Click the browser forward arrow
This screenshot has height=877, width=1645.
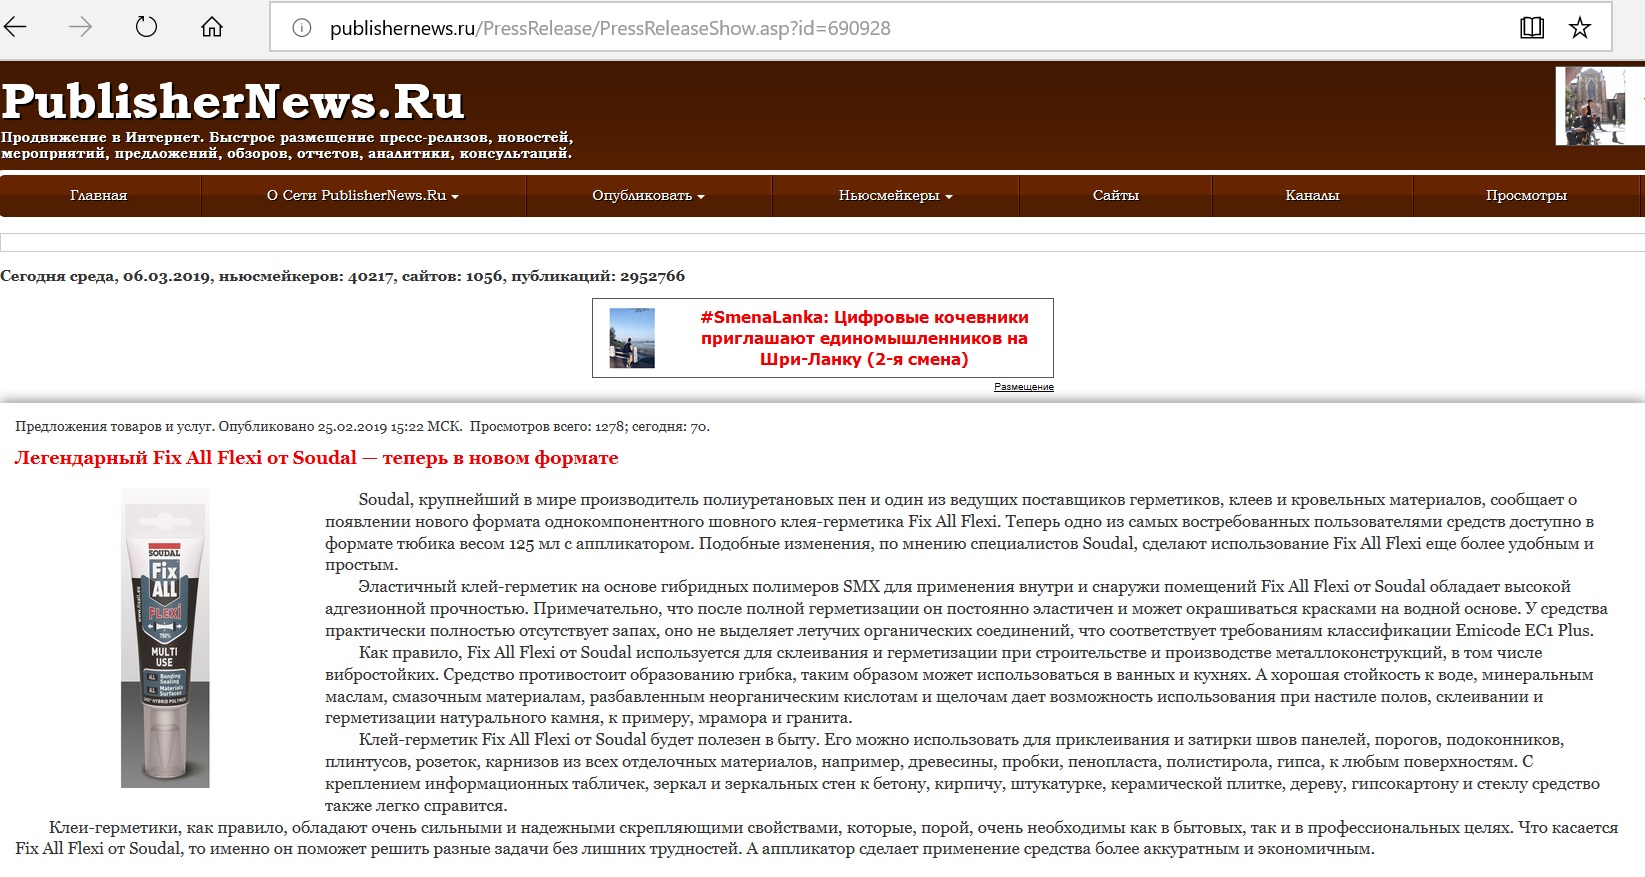coord(80,27)
